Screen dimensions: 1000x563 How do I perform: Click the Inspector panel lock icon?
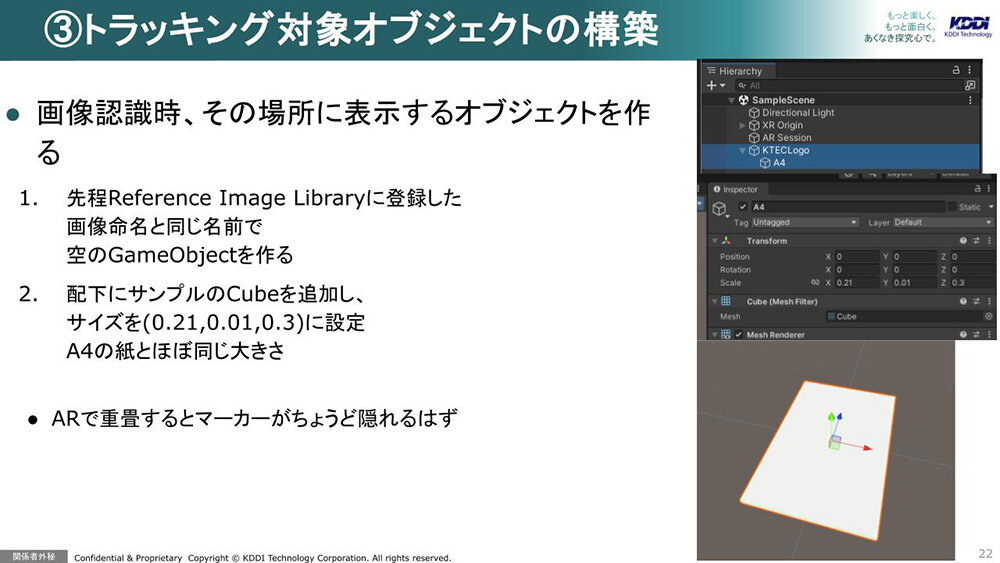977,189
